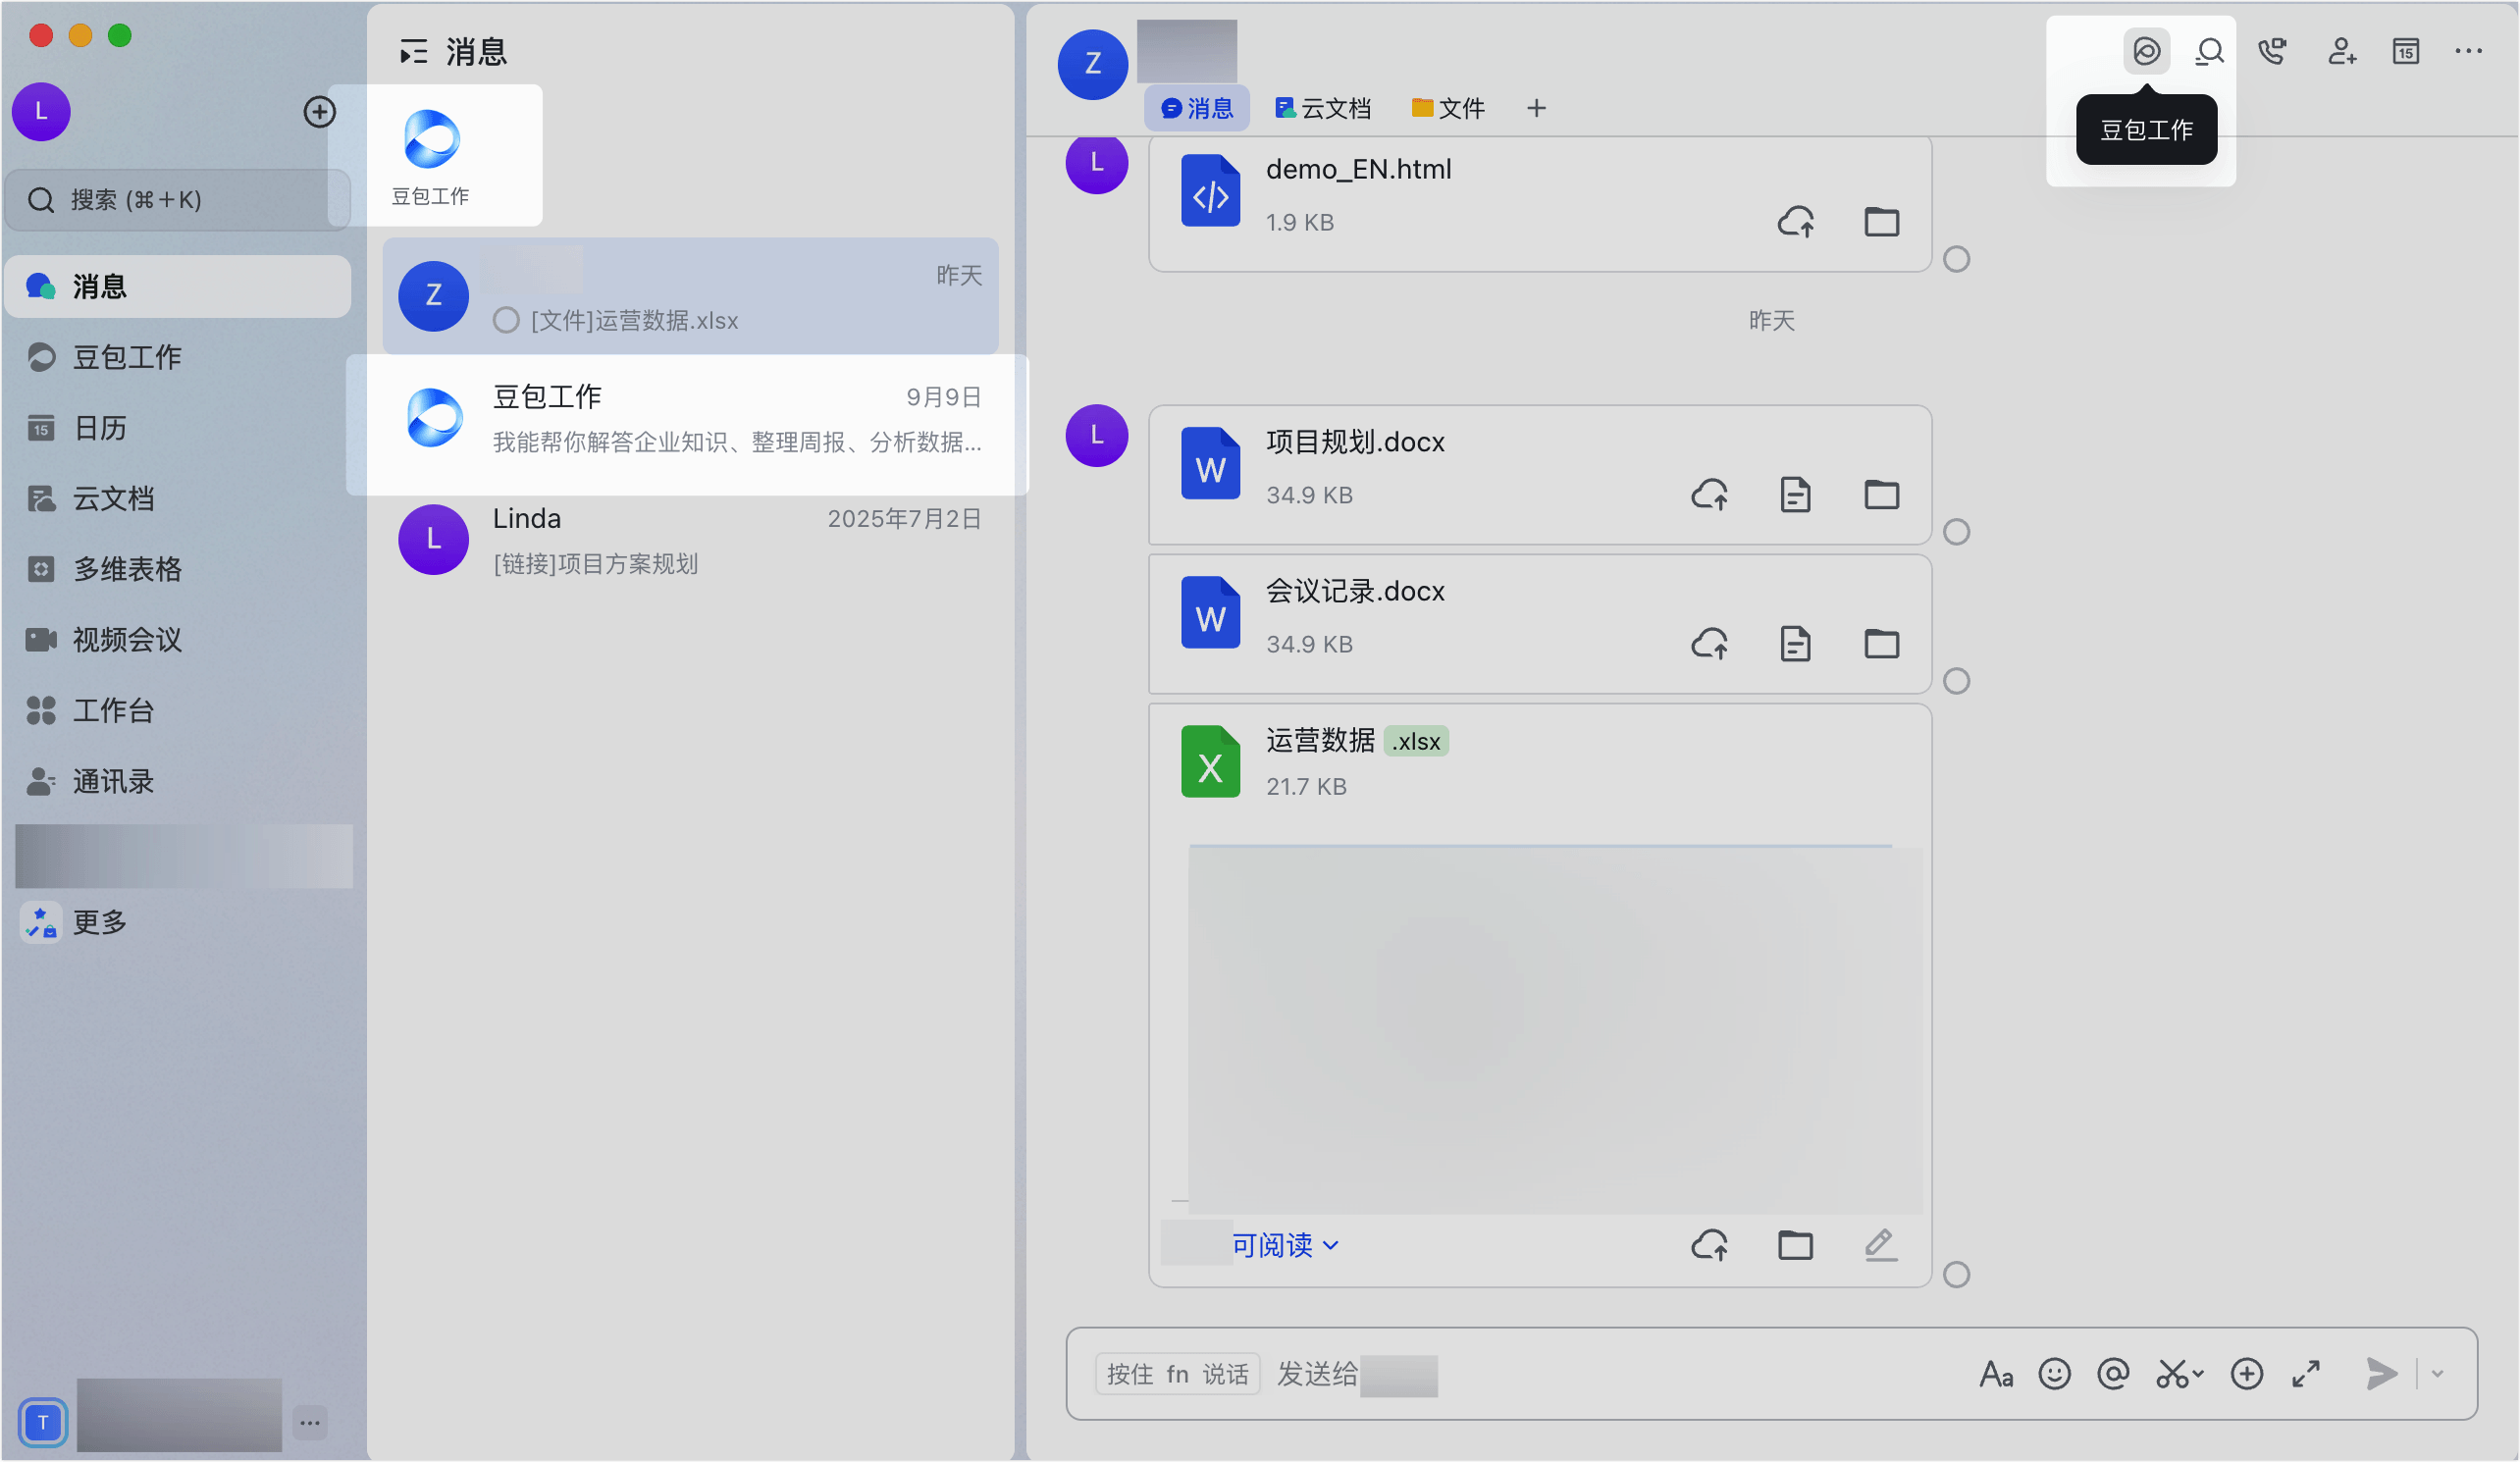Expand the screenshot scissors dropdown
The width and height of the screenshot is (2520, 1462).
point(2198,1374)
